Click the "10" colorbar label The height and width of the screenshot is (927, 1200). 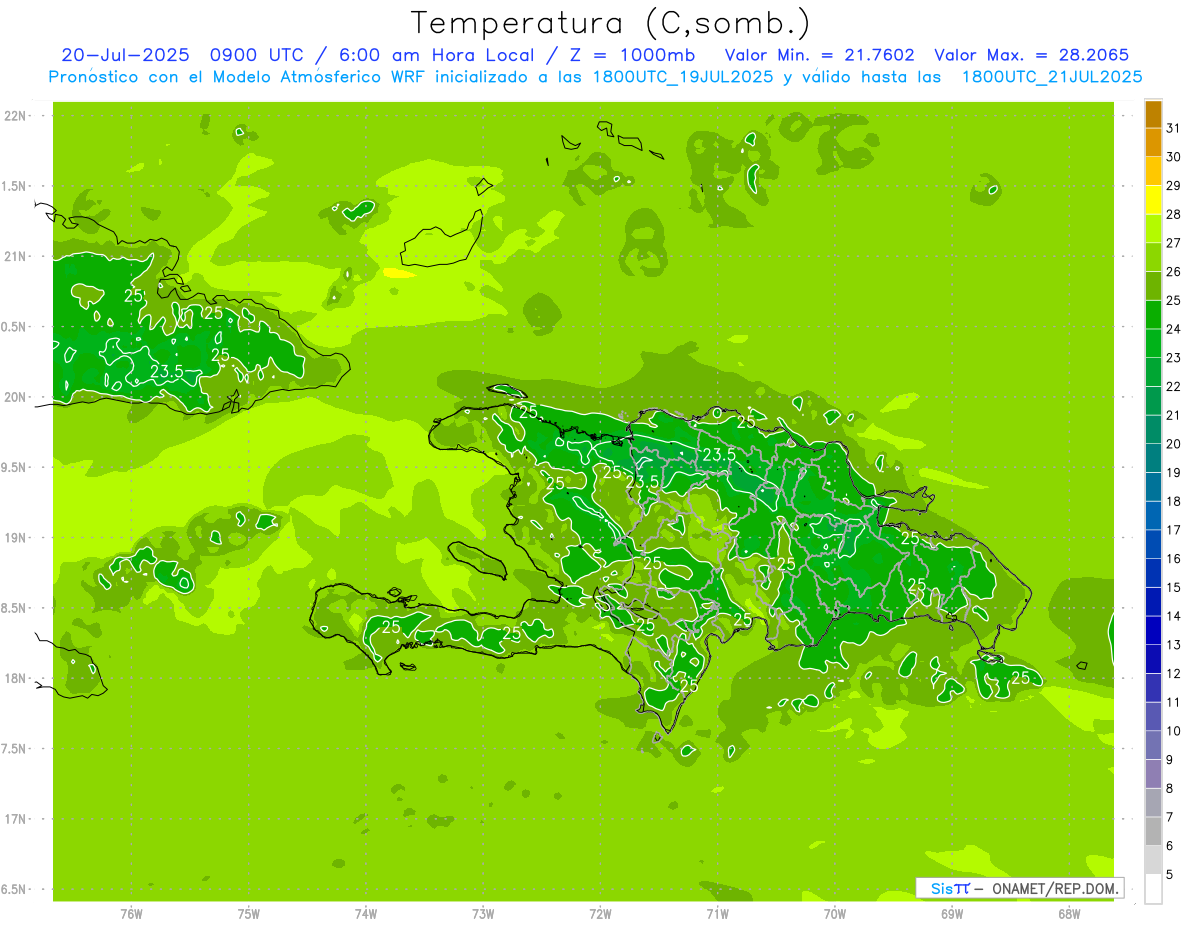coord(1173,731)
